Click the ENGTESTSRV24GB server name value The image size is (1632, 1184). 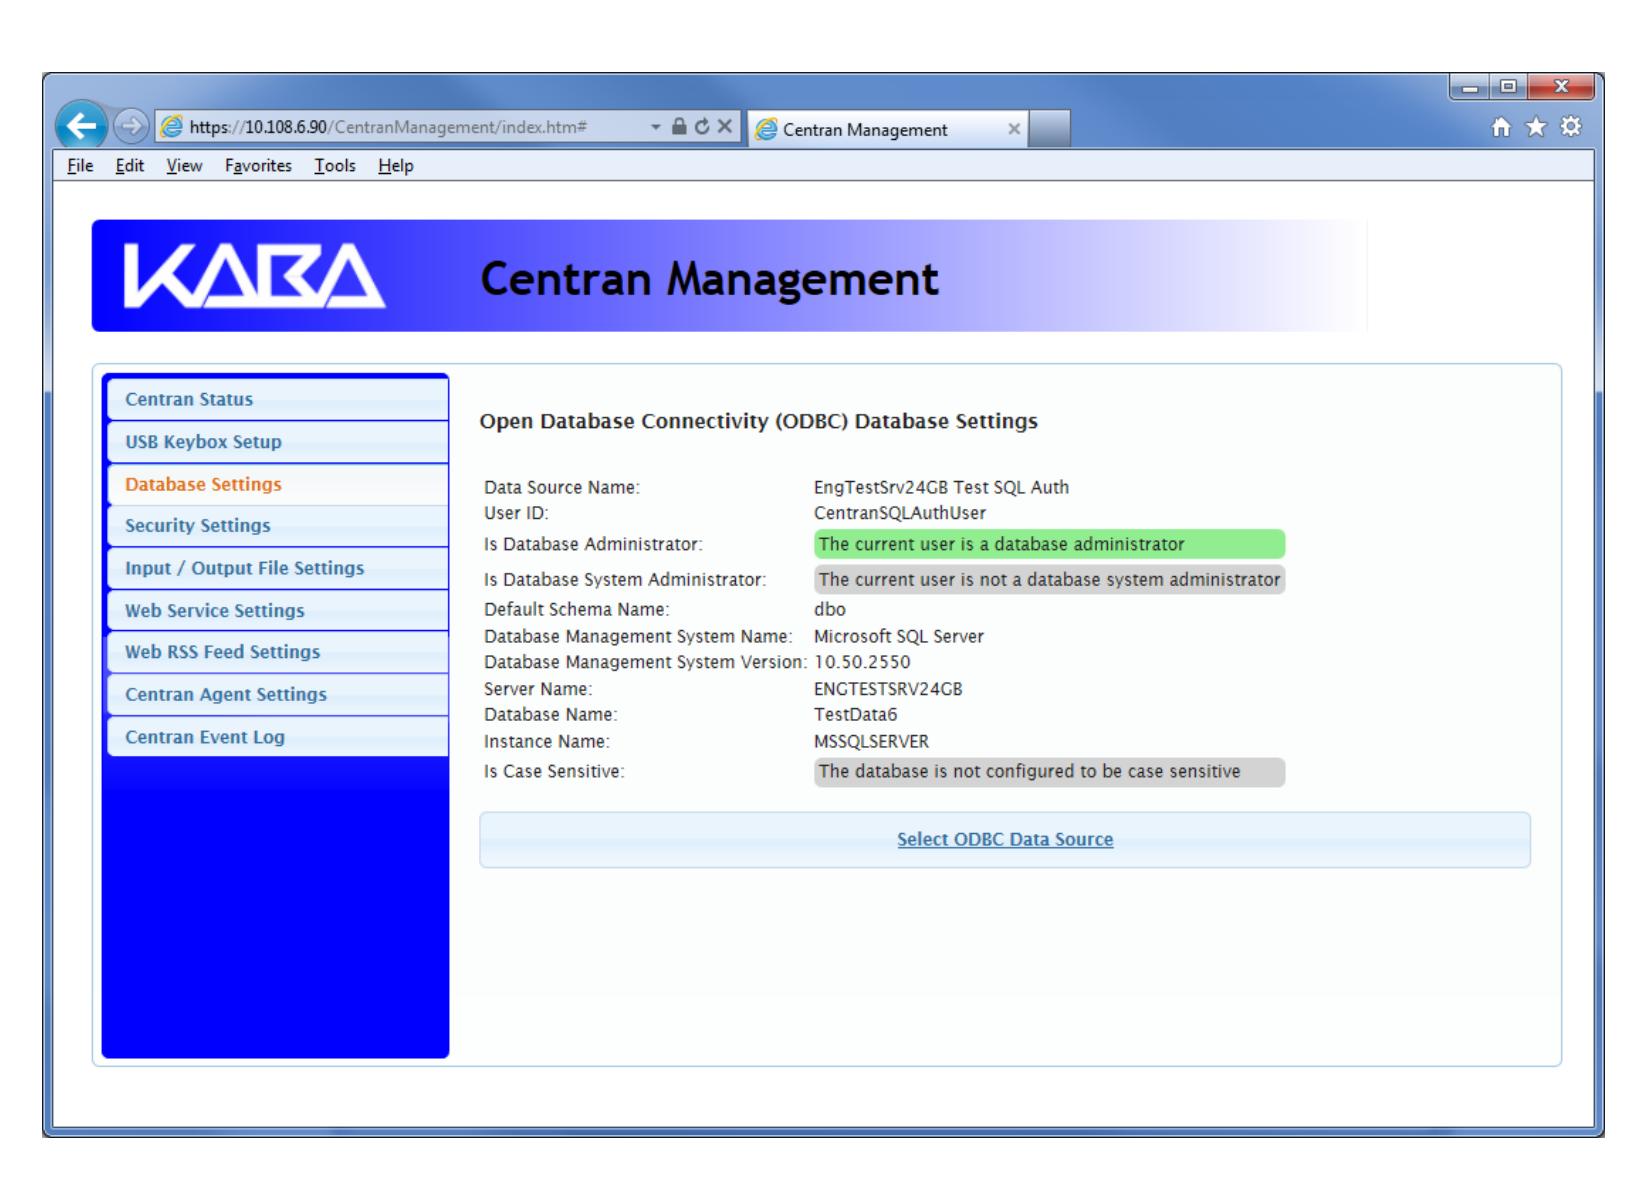point(888,689)
